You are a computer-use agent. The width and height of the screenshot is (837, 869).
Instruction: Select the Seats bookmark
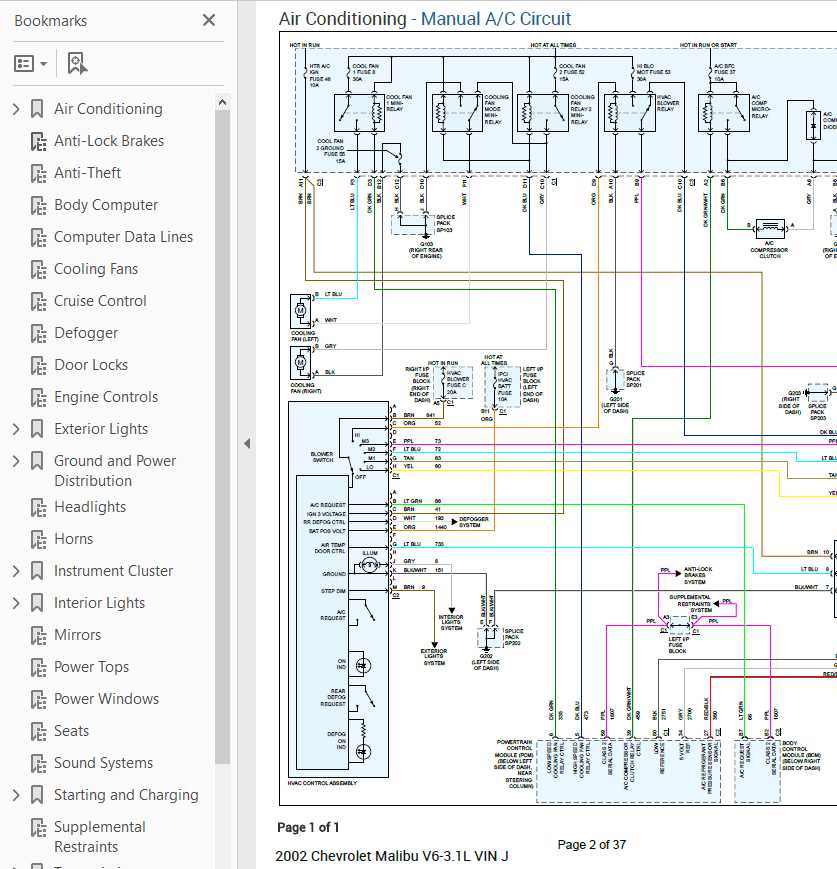[72, 732]
